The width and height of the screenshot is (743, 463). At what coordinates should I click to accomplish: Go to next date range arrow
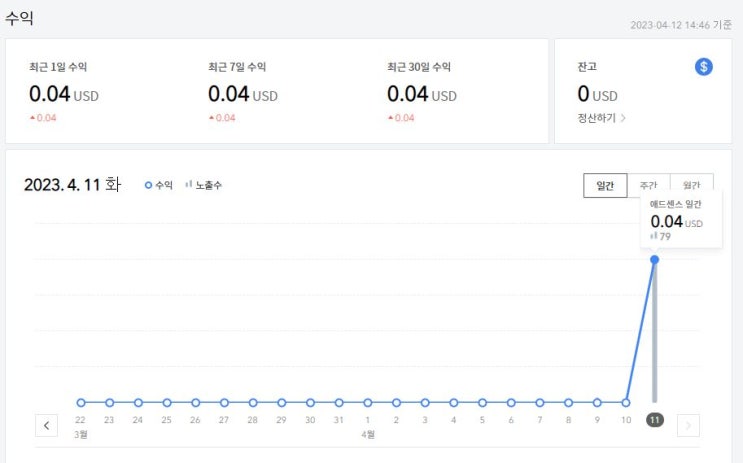688,426
